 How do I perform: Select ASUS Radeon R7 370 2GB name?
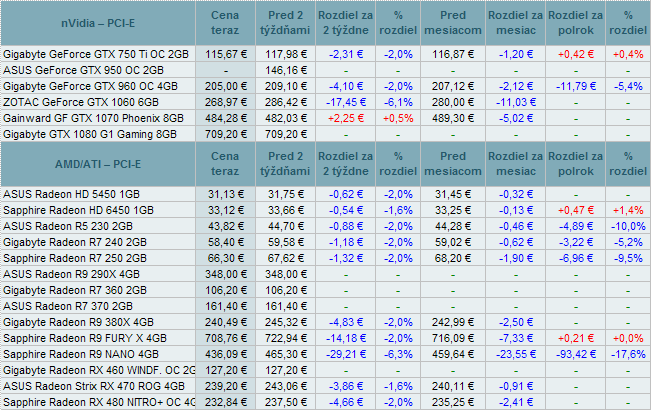tap(68, 306)
